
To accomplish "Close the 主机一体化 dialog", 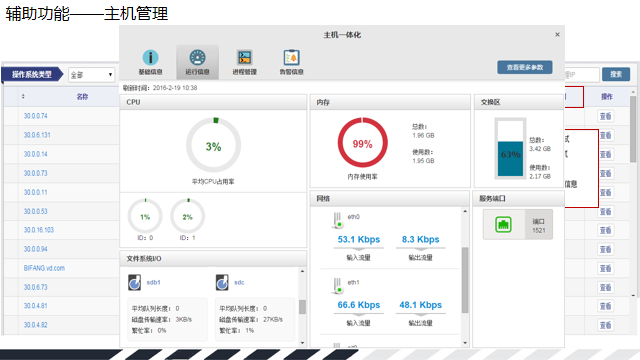I will tap(557, 35).
